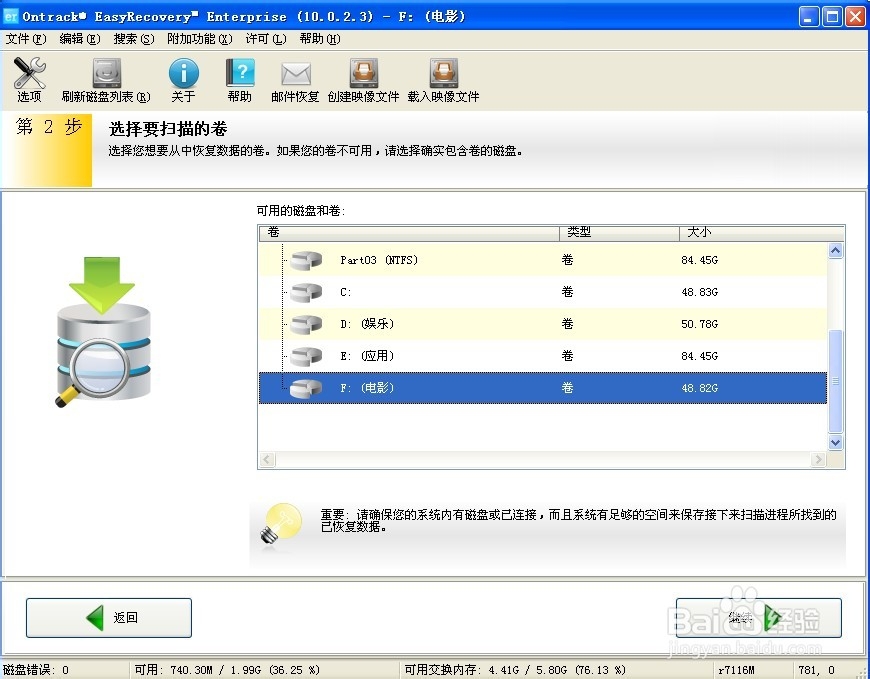Image resolution: width=870 pixels, height=679 pixels.
Task: Click the 50.78G size value
Action: click(700, 325)
